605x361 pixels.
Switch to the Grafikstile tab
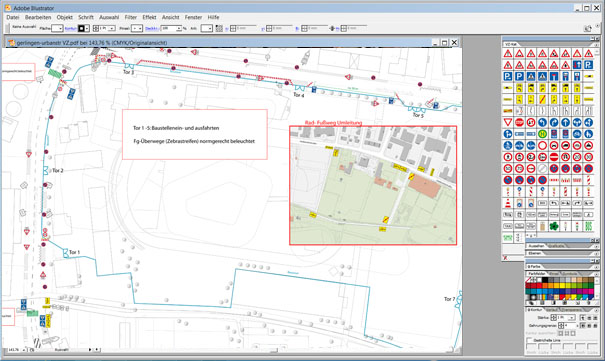click(x=556, y=246)
